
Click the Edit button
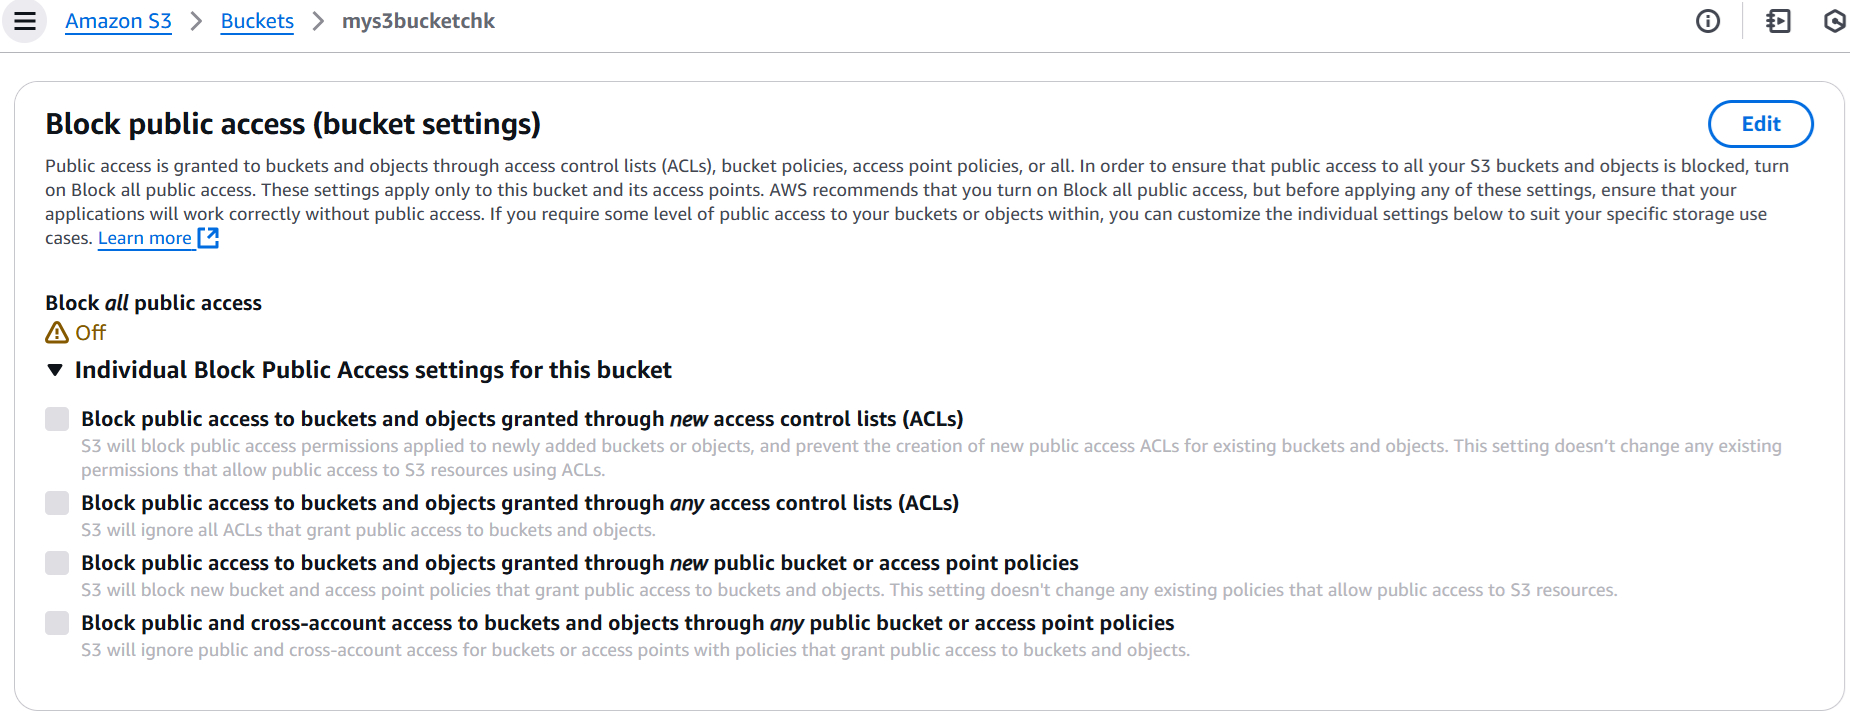coord(1760,124)
